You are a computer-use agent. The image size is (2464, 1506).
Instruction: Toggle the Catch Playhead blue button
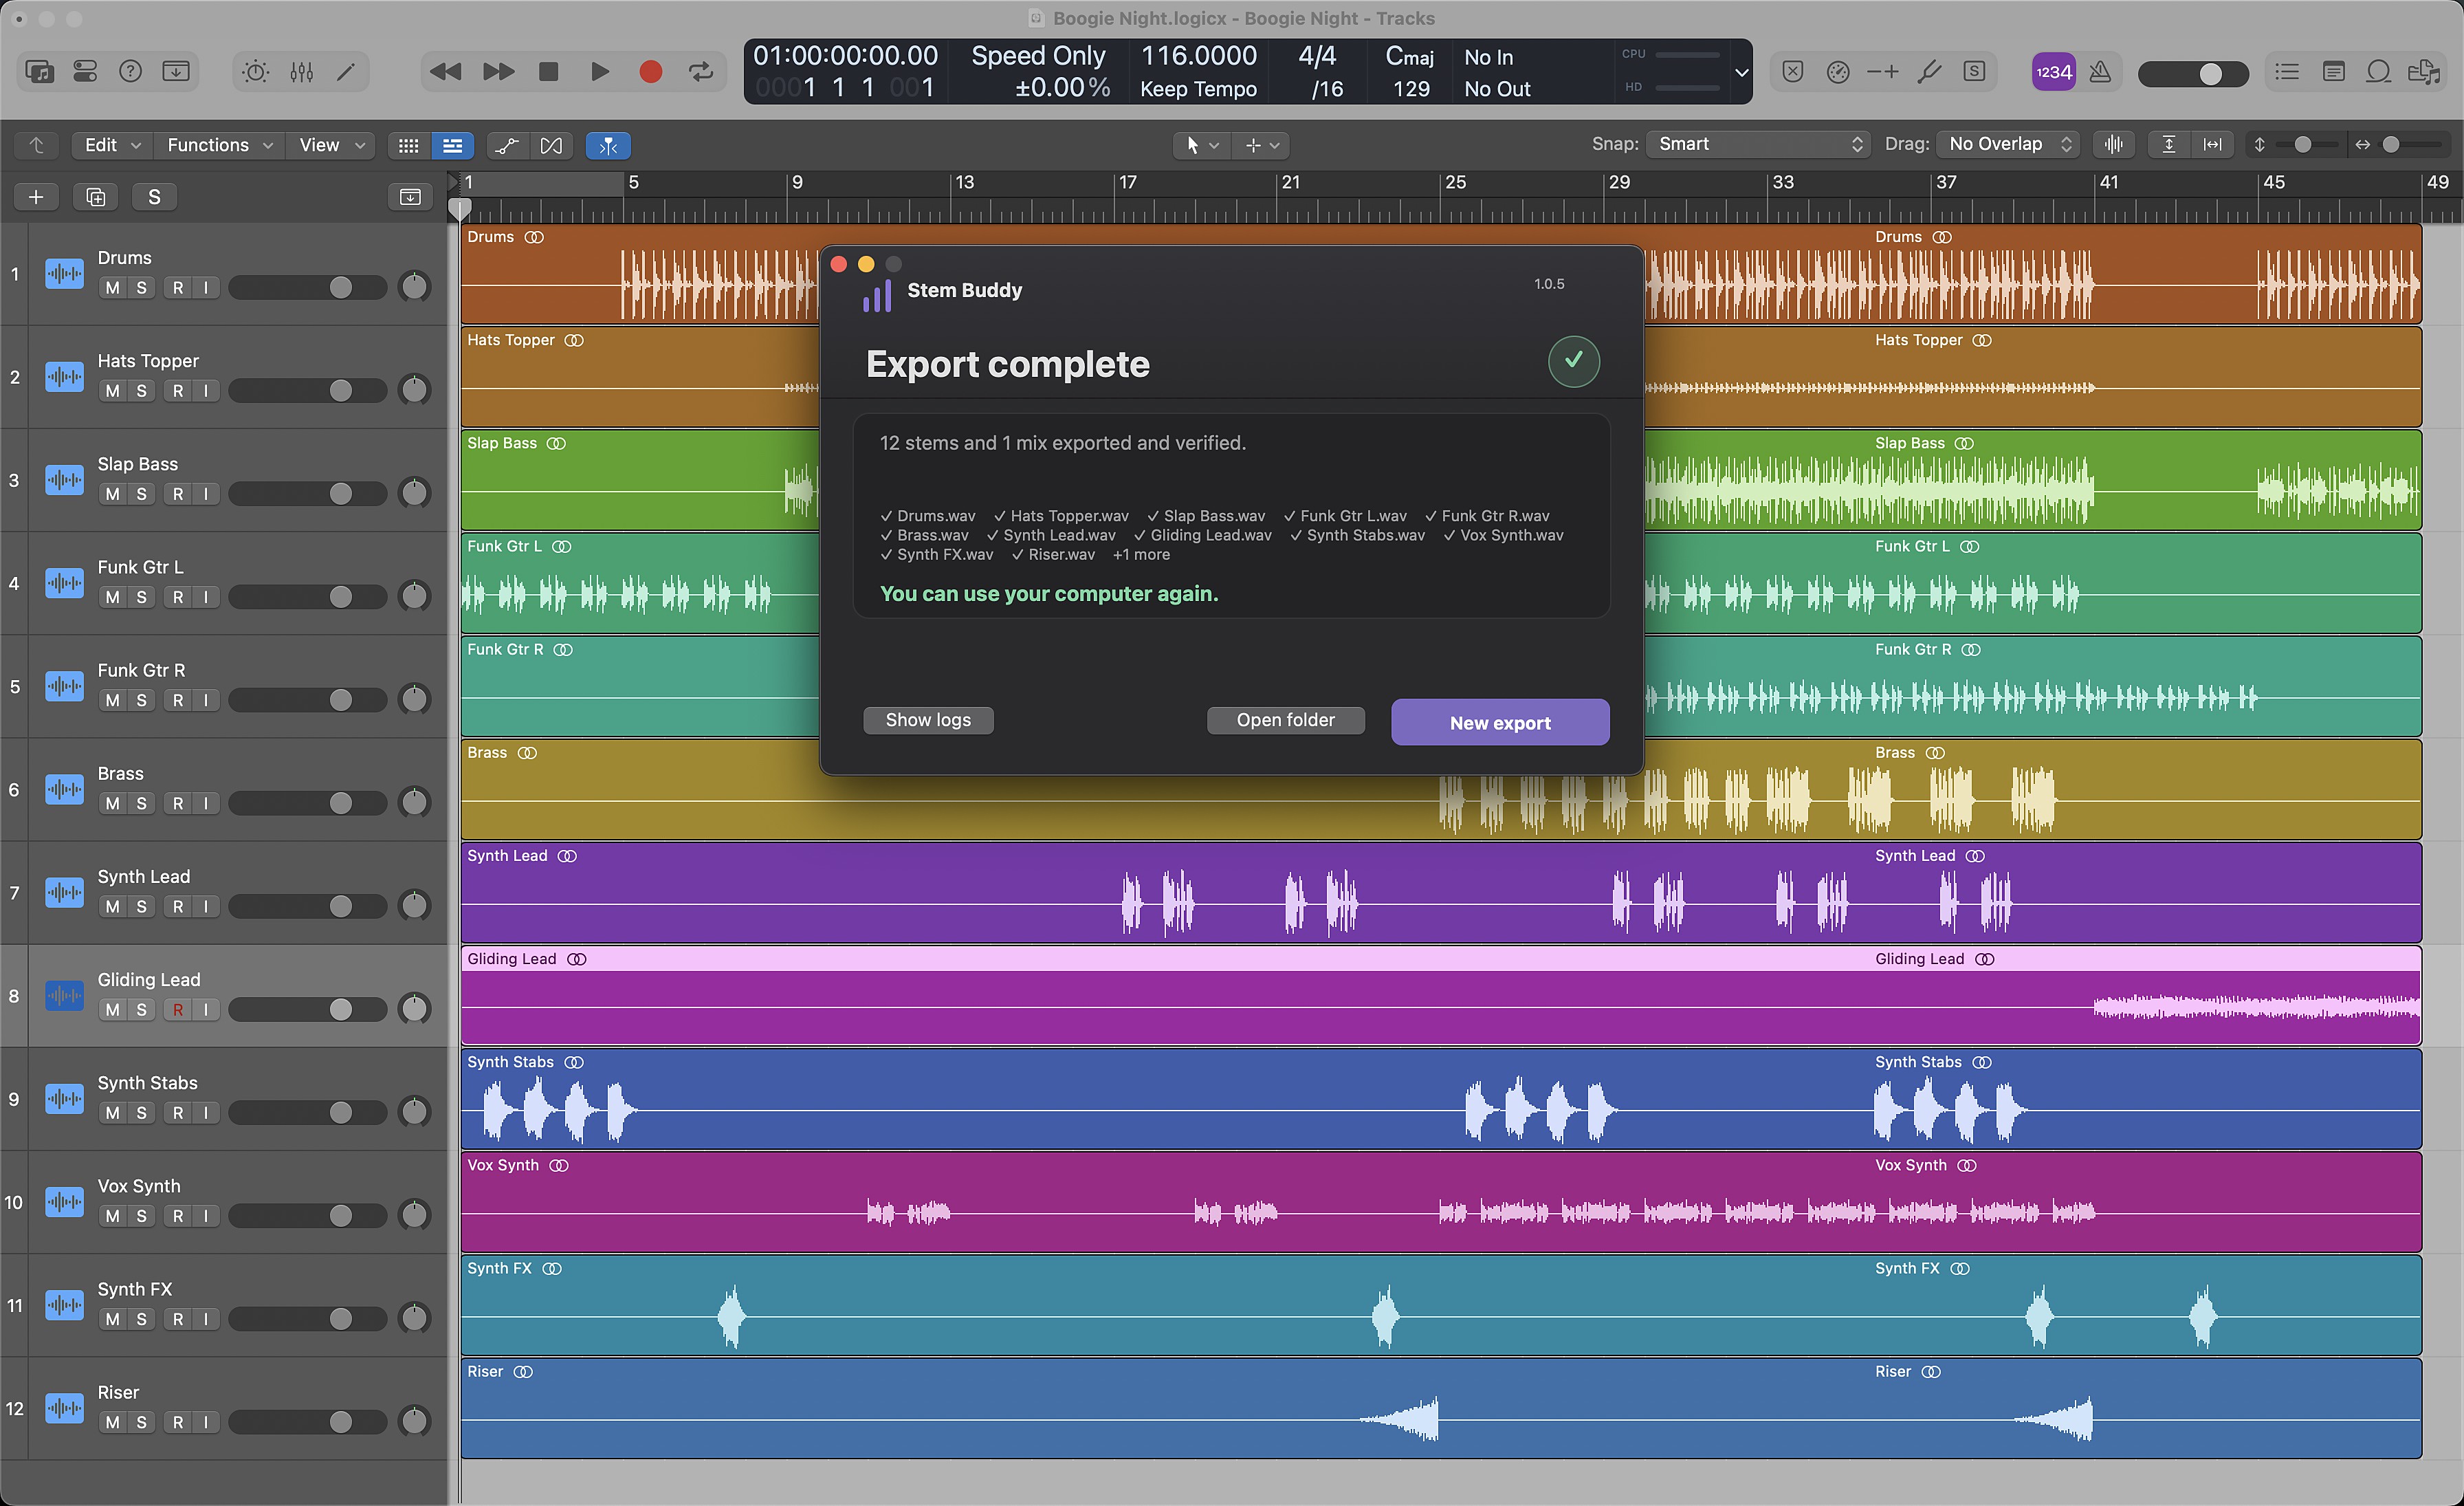tap(608, 146)
